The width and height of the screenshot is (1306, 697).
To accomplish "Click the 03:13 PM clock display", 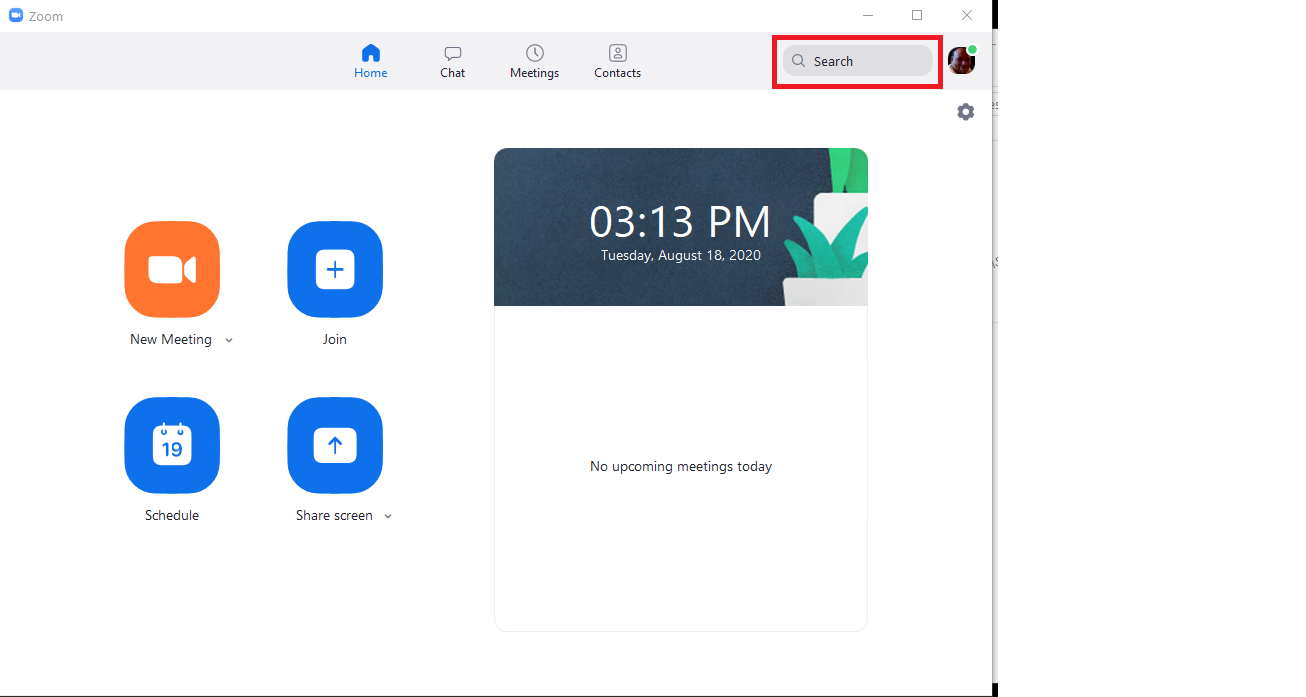I will click(x=681, y=221).
